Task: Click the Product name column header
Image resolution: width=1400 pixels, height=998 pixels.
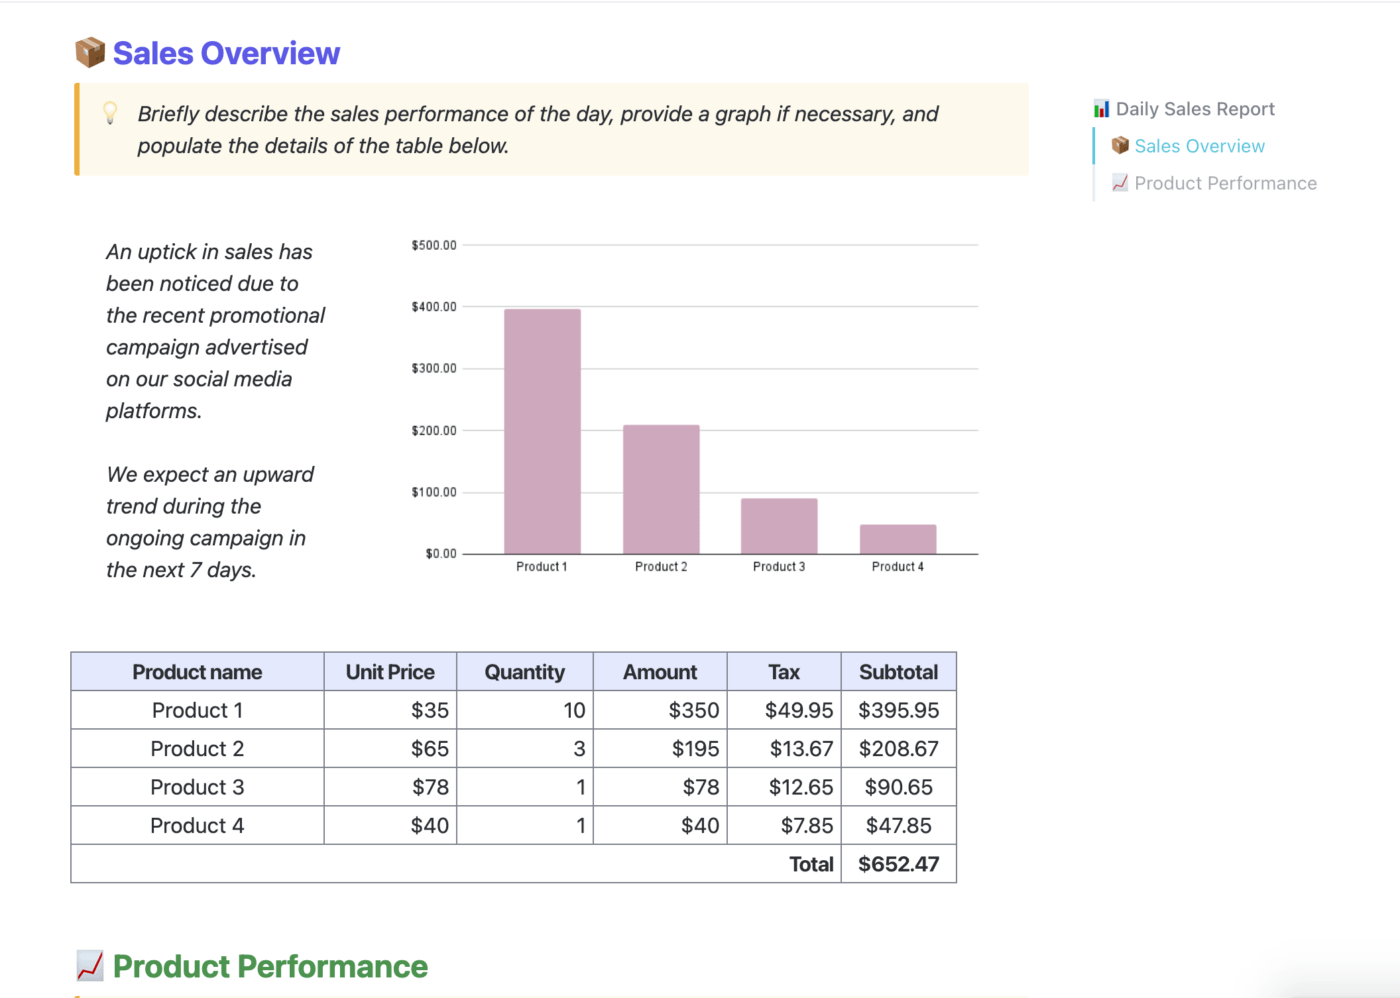Action: [x=197, y=672]
